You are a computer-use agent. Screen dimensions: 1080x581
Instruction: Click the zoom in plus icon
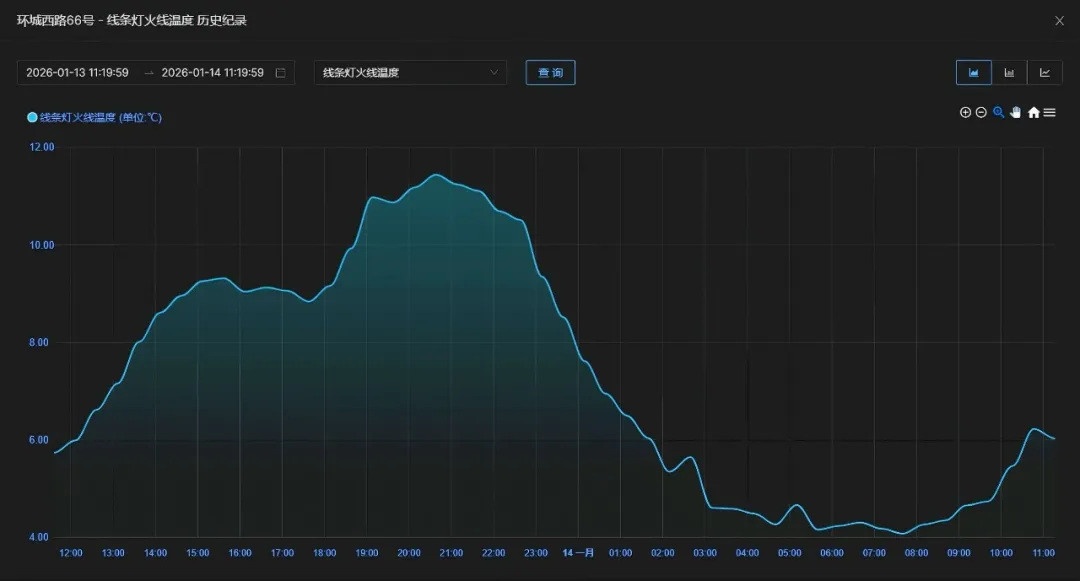(965, 113)
